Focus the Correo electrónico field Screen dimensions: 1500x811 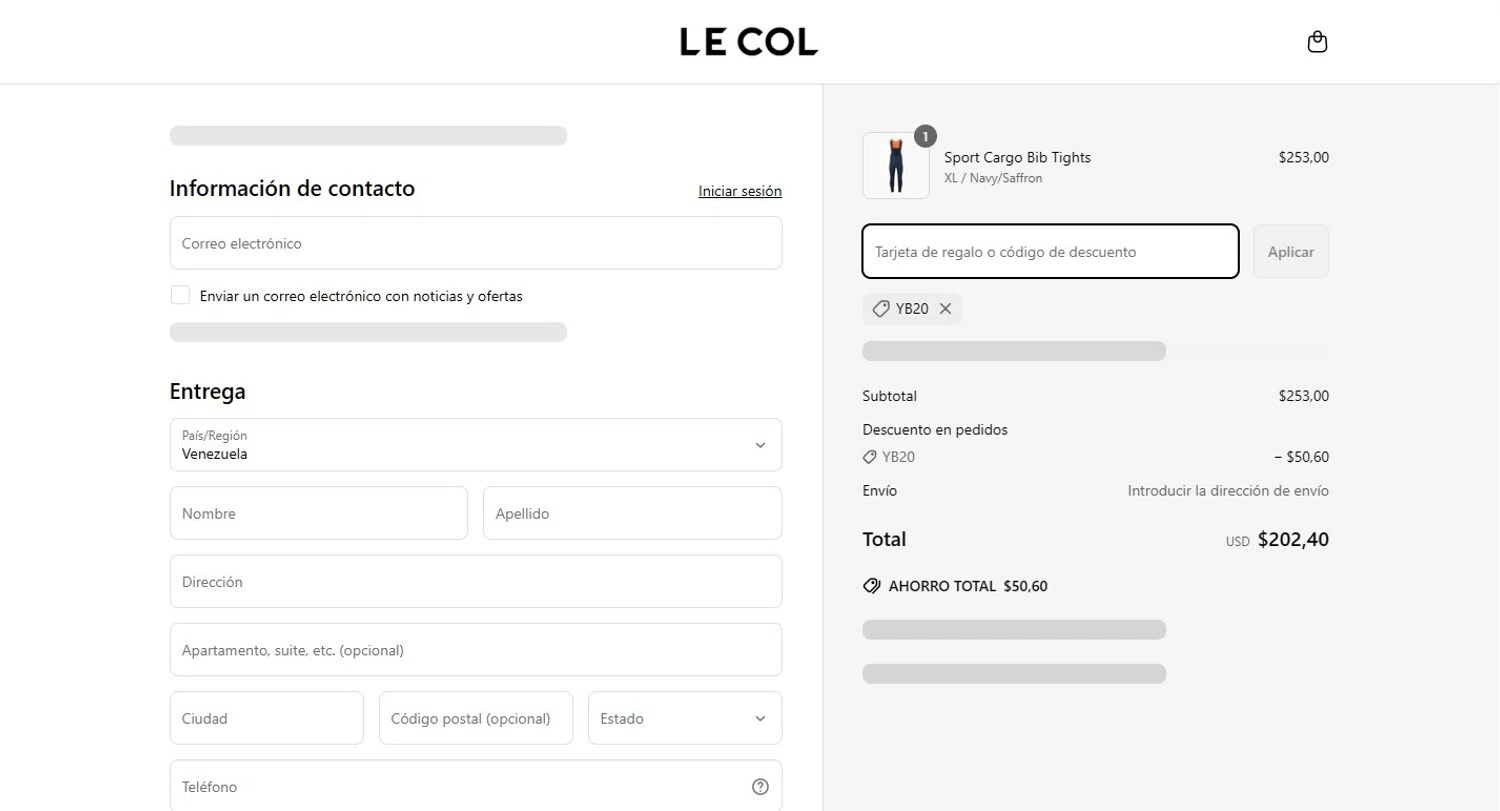[x=476, y=243]
